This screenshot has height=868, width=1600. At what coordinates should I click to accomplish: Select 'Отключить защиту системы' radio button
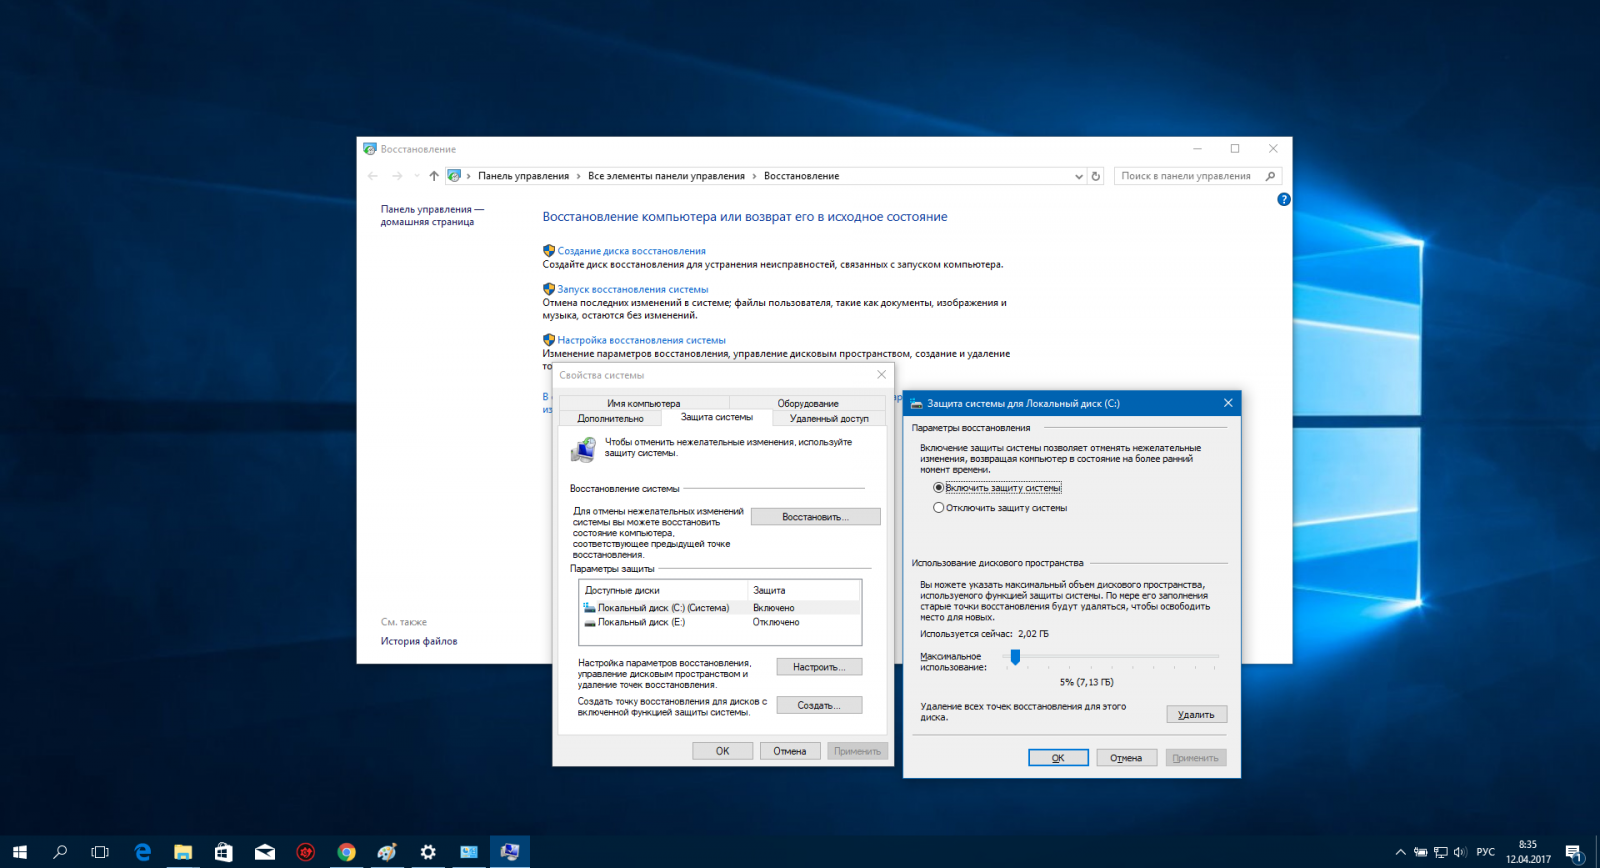coord(938,508)
